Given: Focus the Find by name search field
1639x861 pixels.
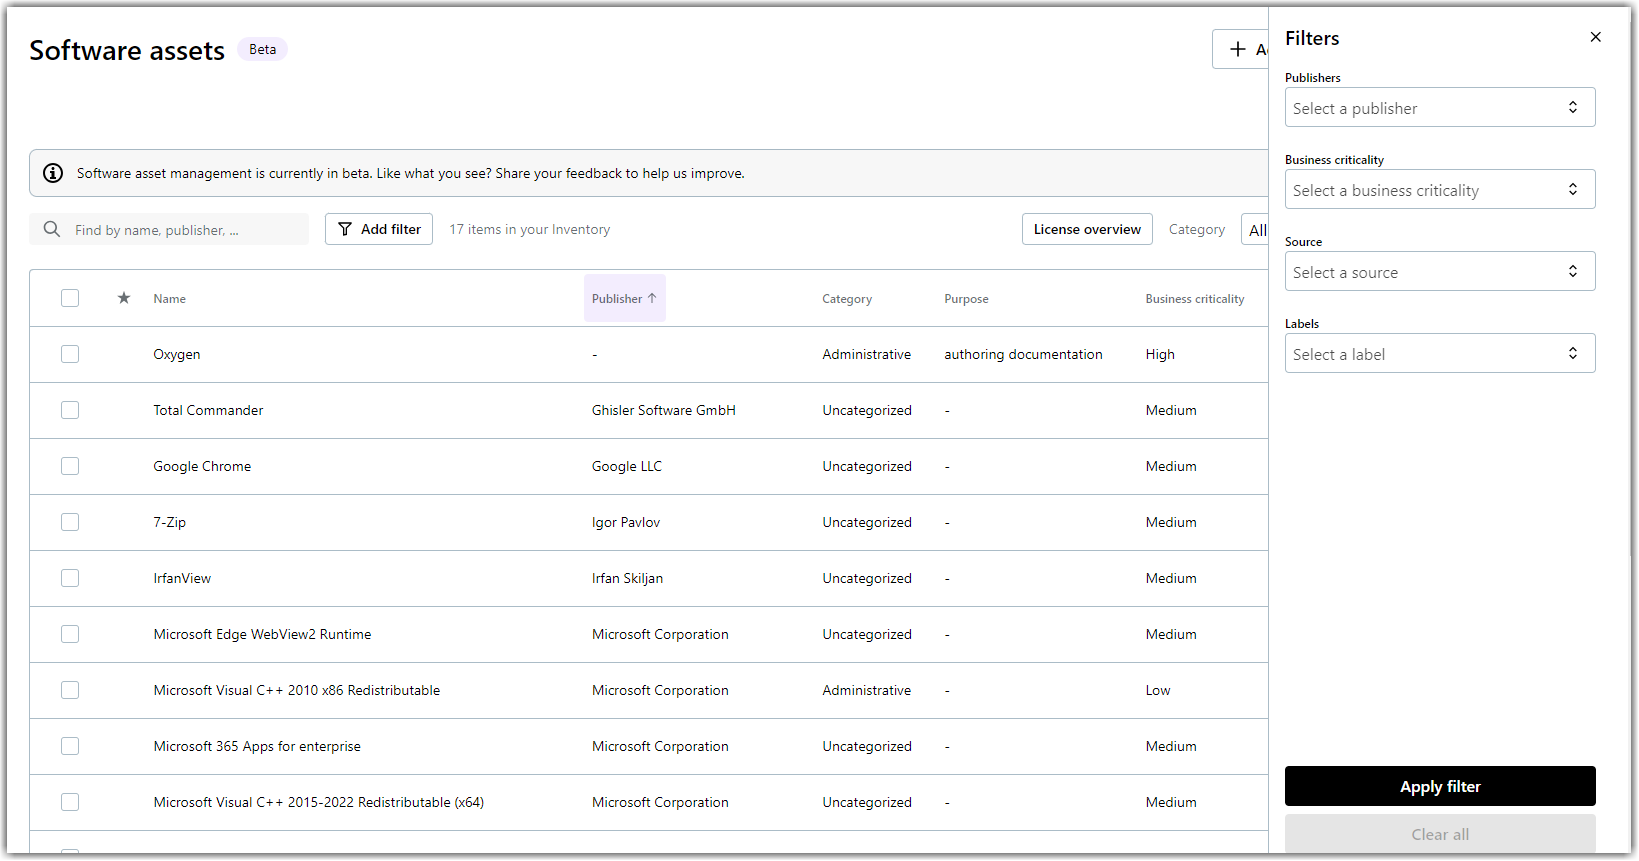Looking at the screenshot, I should click(169, 229).
